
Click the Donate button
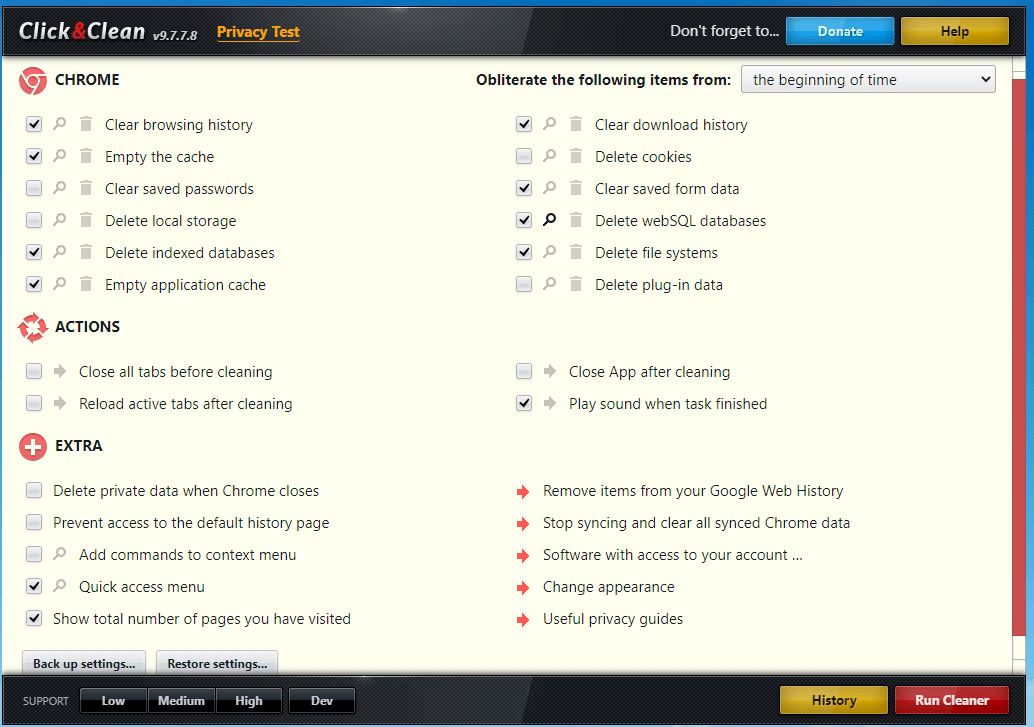[x=839, y=31]
